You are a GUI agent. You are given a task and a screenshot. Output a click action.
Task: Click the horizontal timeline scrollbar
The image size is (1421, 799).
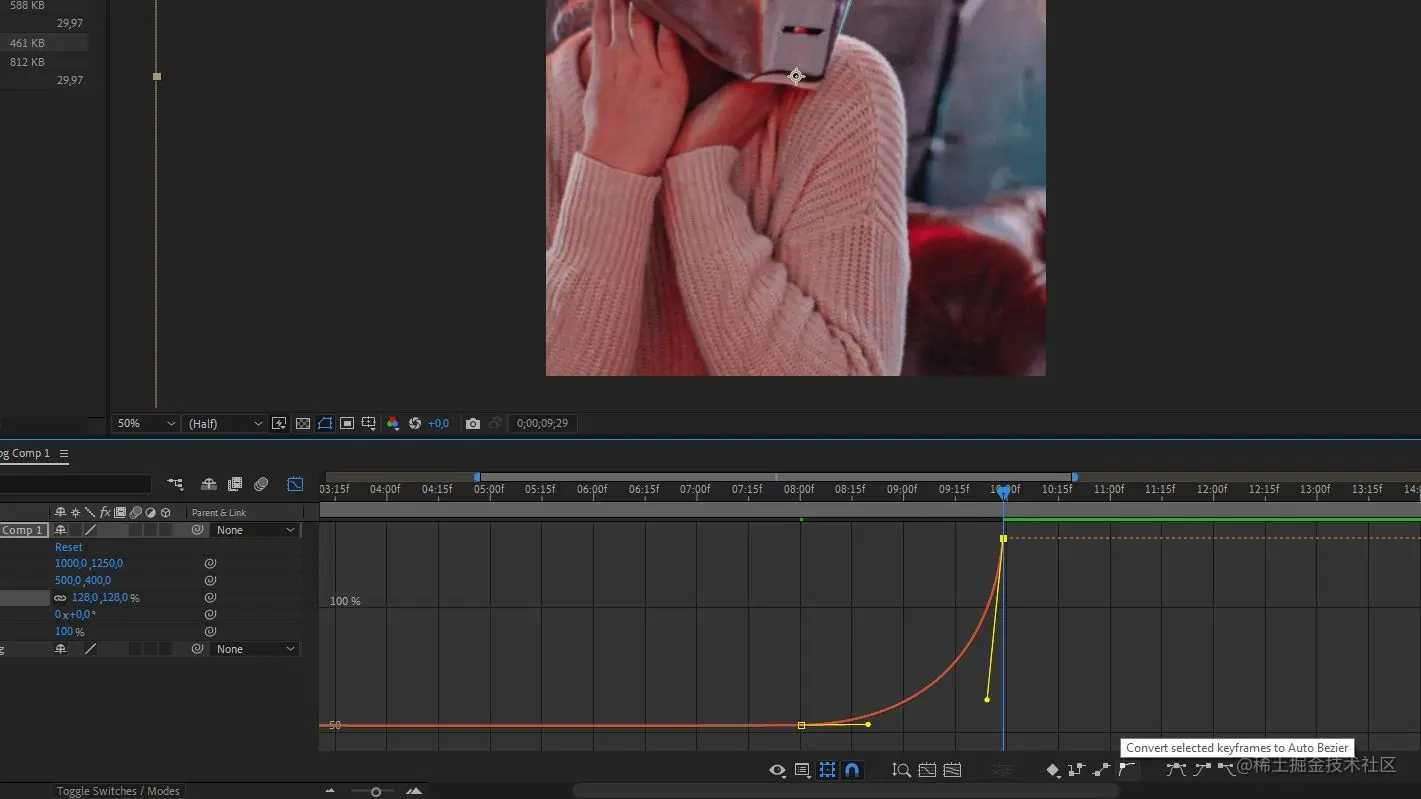(x=845, y=791)
